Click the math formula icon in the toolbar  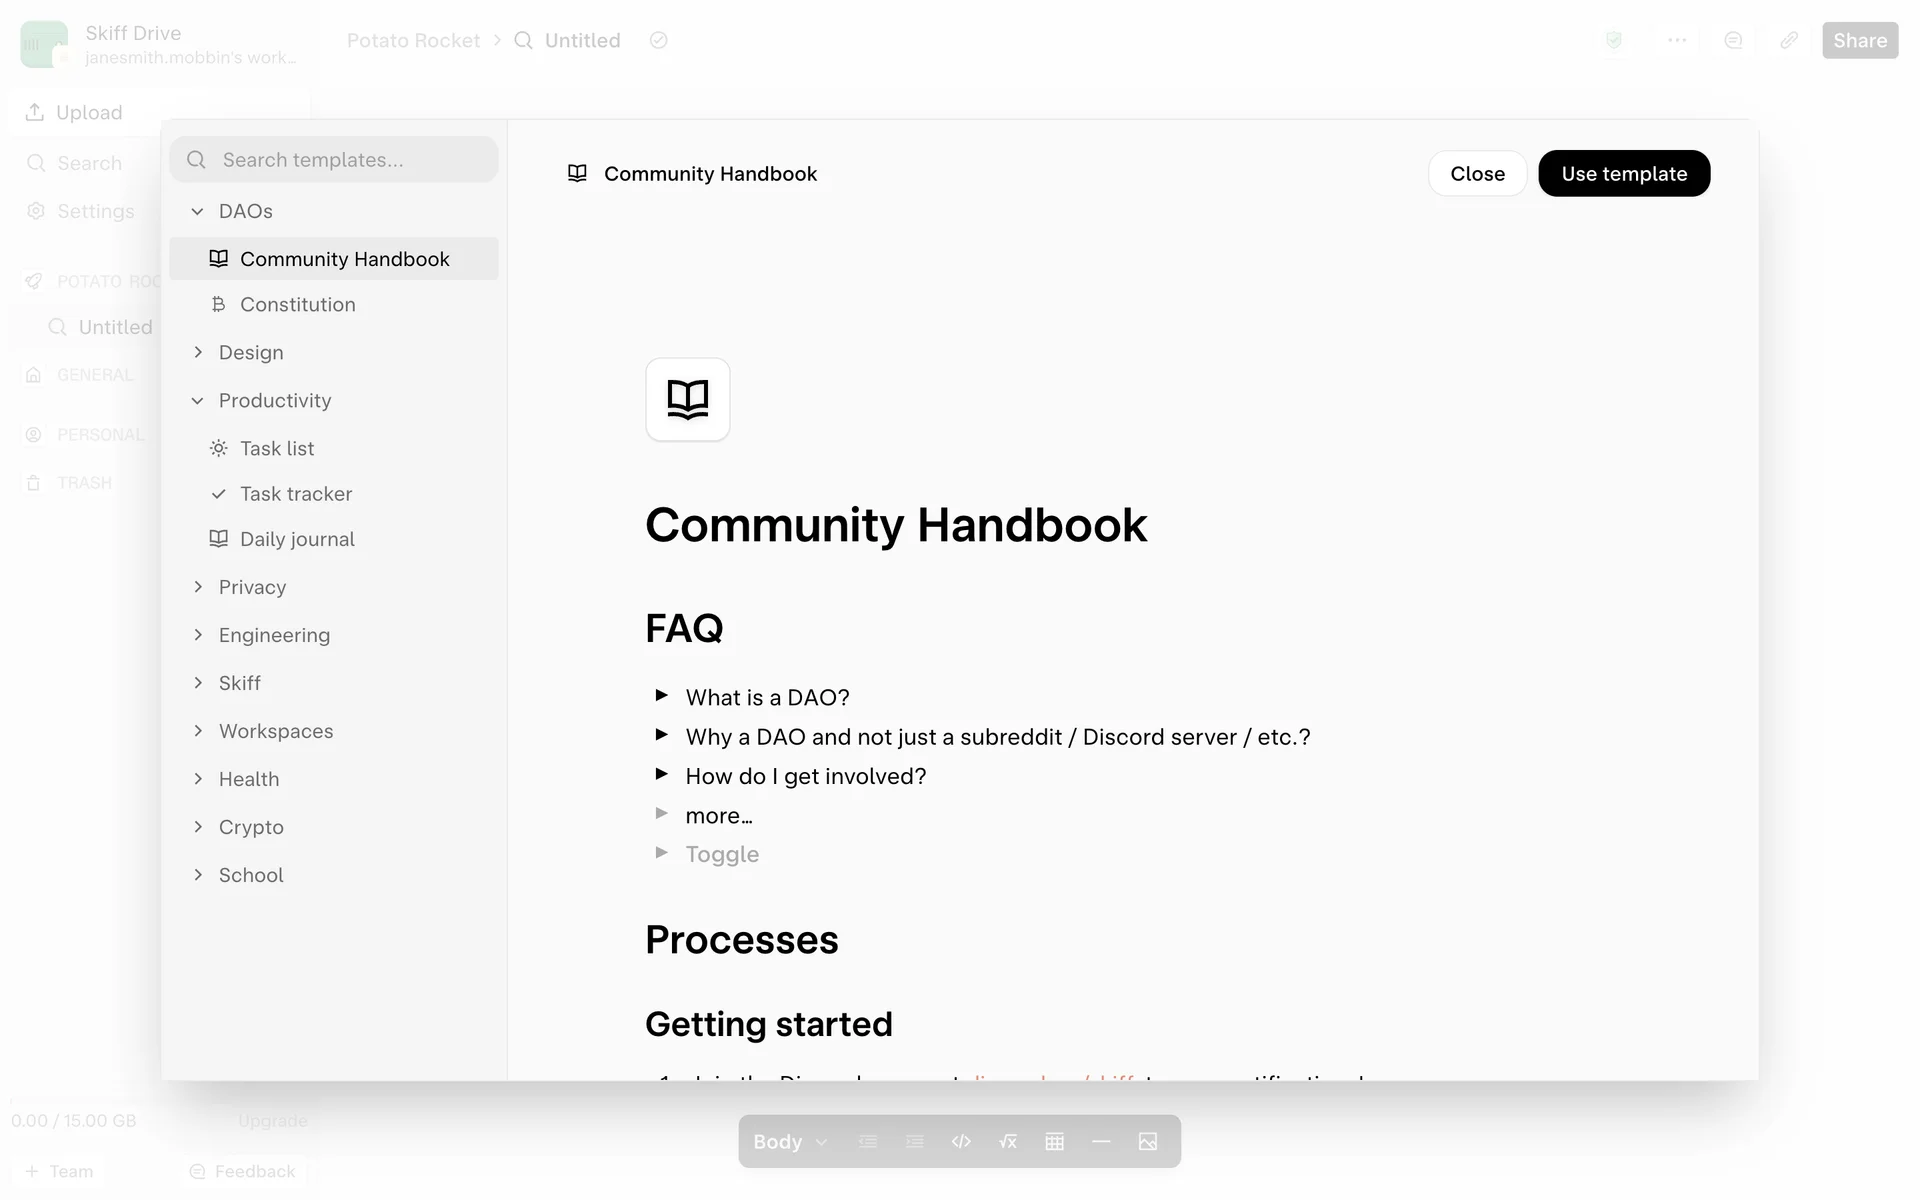click(1007, 1141)
